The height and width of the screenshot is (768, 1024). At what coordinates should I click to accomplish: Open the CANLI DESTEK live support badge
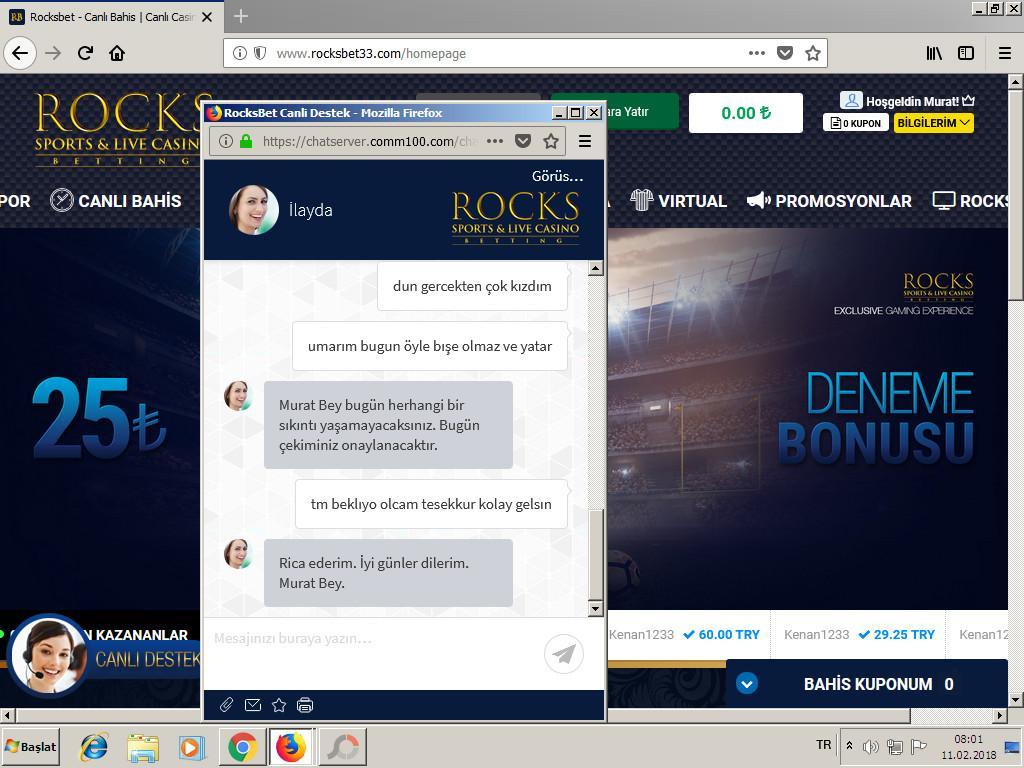point(103,656)
